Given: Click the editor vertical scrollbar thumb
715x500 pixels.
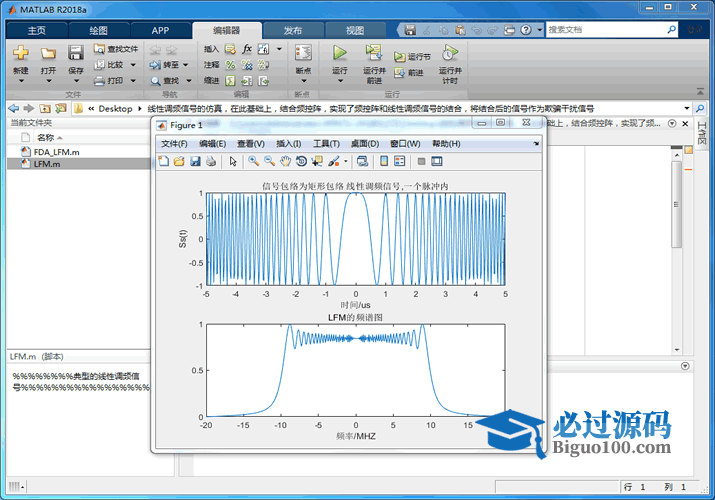Looking at the screenshot, I should tap(677, 204).
